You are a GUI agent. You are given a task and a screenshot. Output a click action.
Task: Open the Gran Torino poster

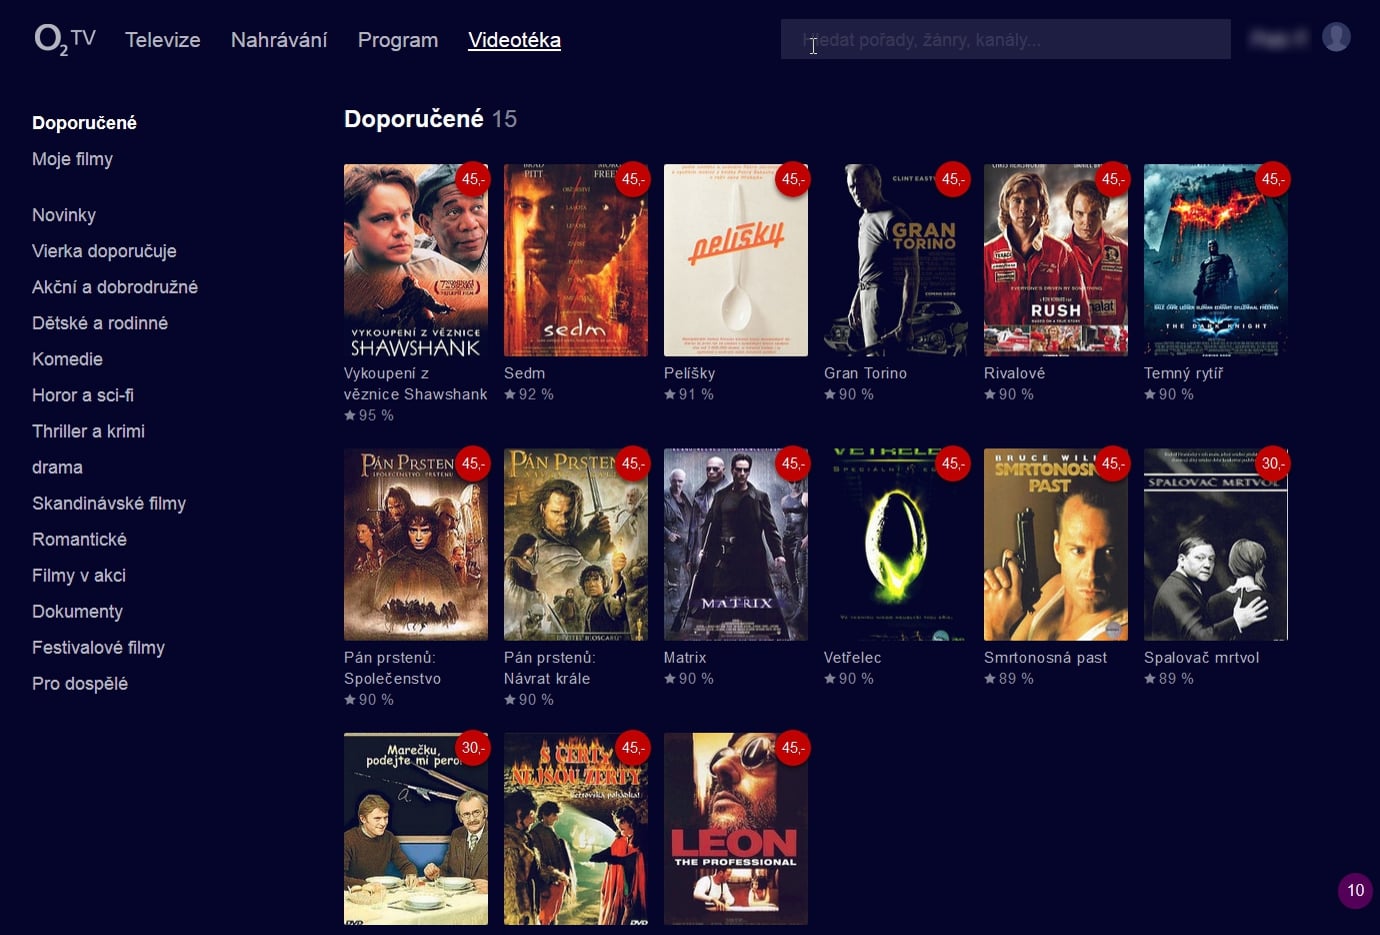[x=896, y=260]
